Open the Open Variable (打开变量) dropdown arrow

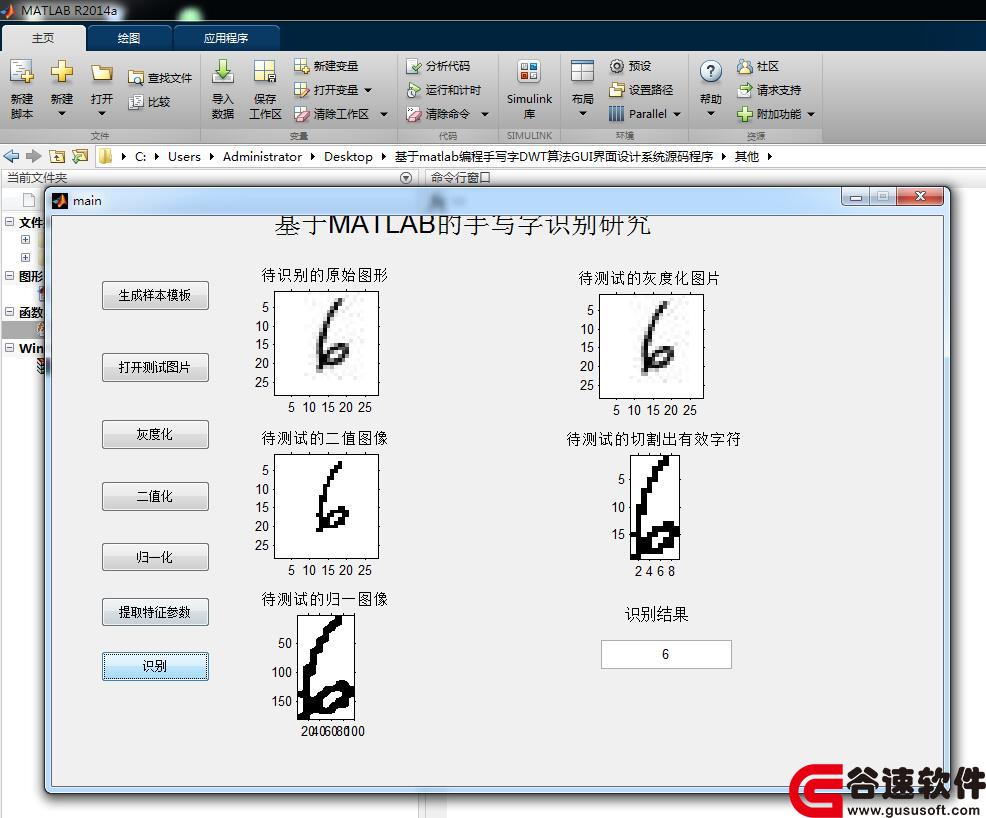(368, 90)
